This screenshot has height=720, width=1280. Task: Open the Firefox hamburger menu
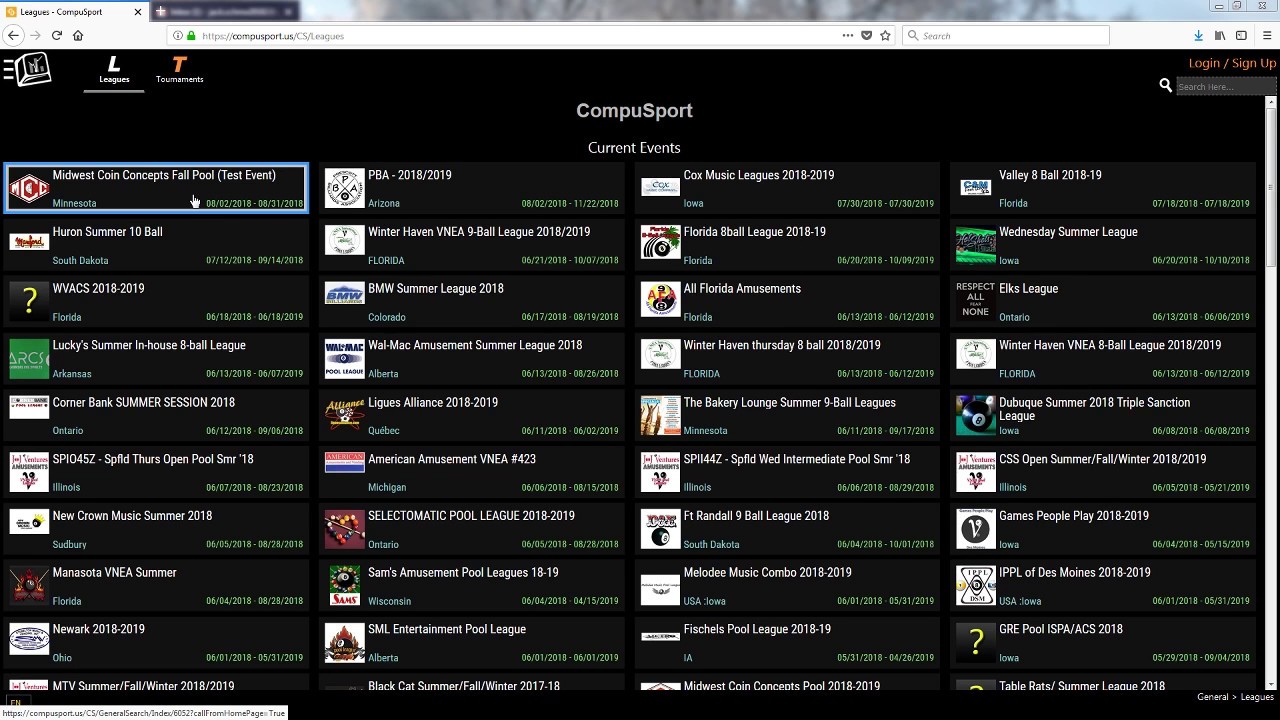point(1266,35)
